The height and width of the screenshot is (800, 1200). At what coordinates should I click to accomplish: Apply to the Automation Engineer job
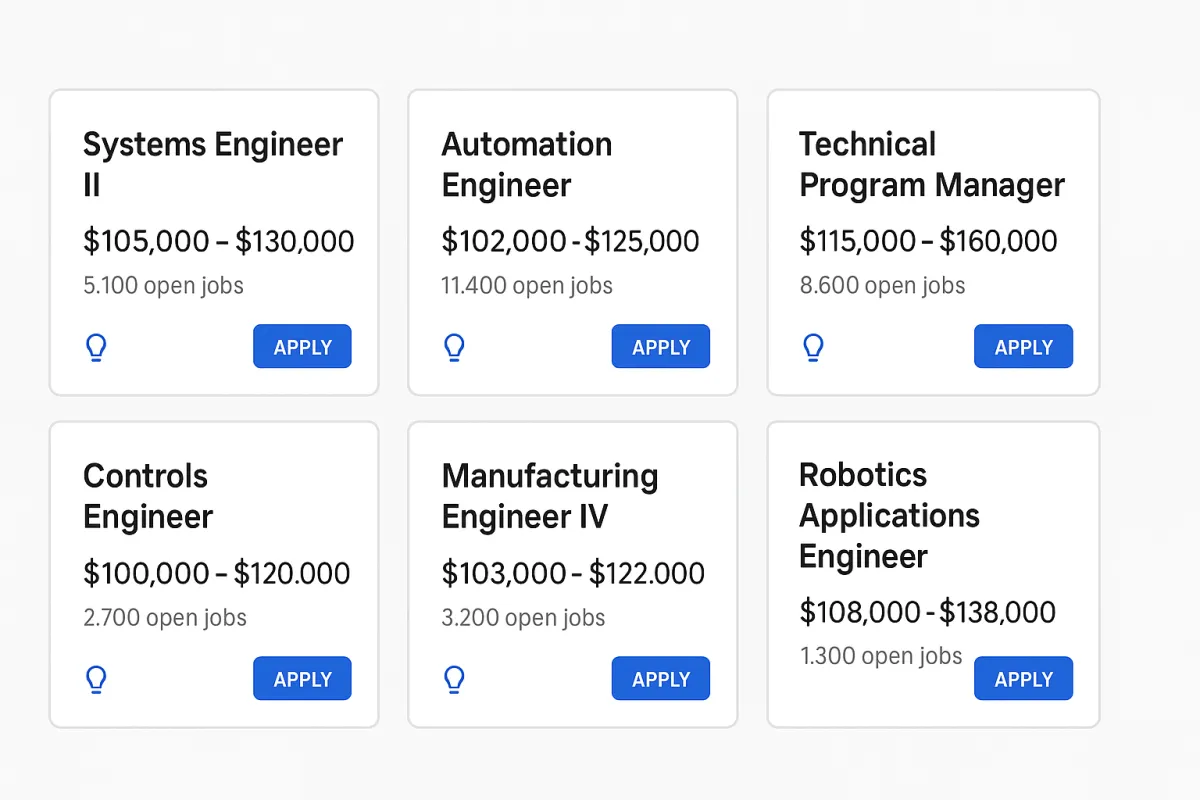click(x=661, y=346)
